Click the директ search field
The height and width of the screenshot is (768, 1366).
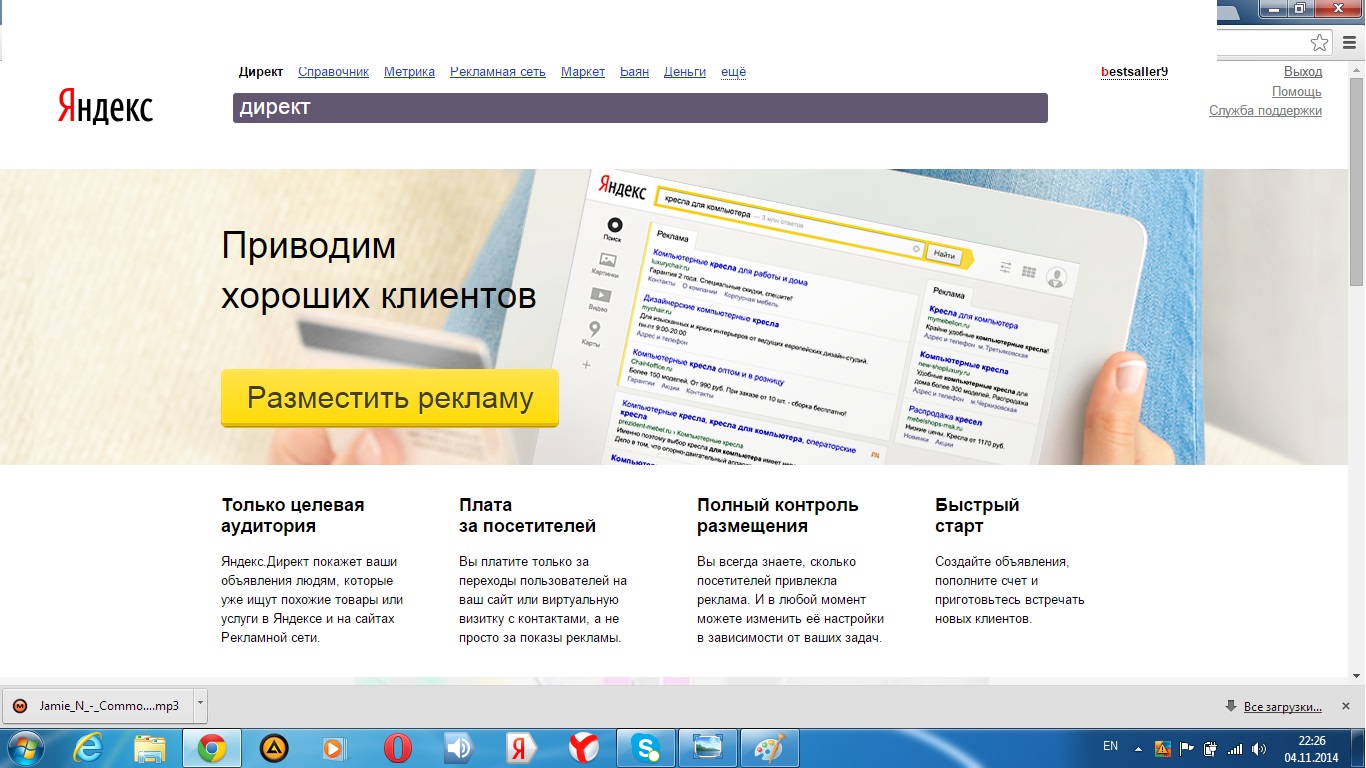pos(640,108)
